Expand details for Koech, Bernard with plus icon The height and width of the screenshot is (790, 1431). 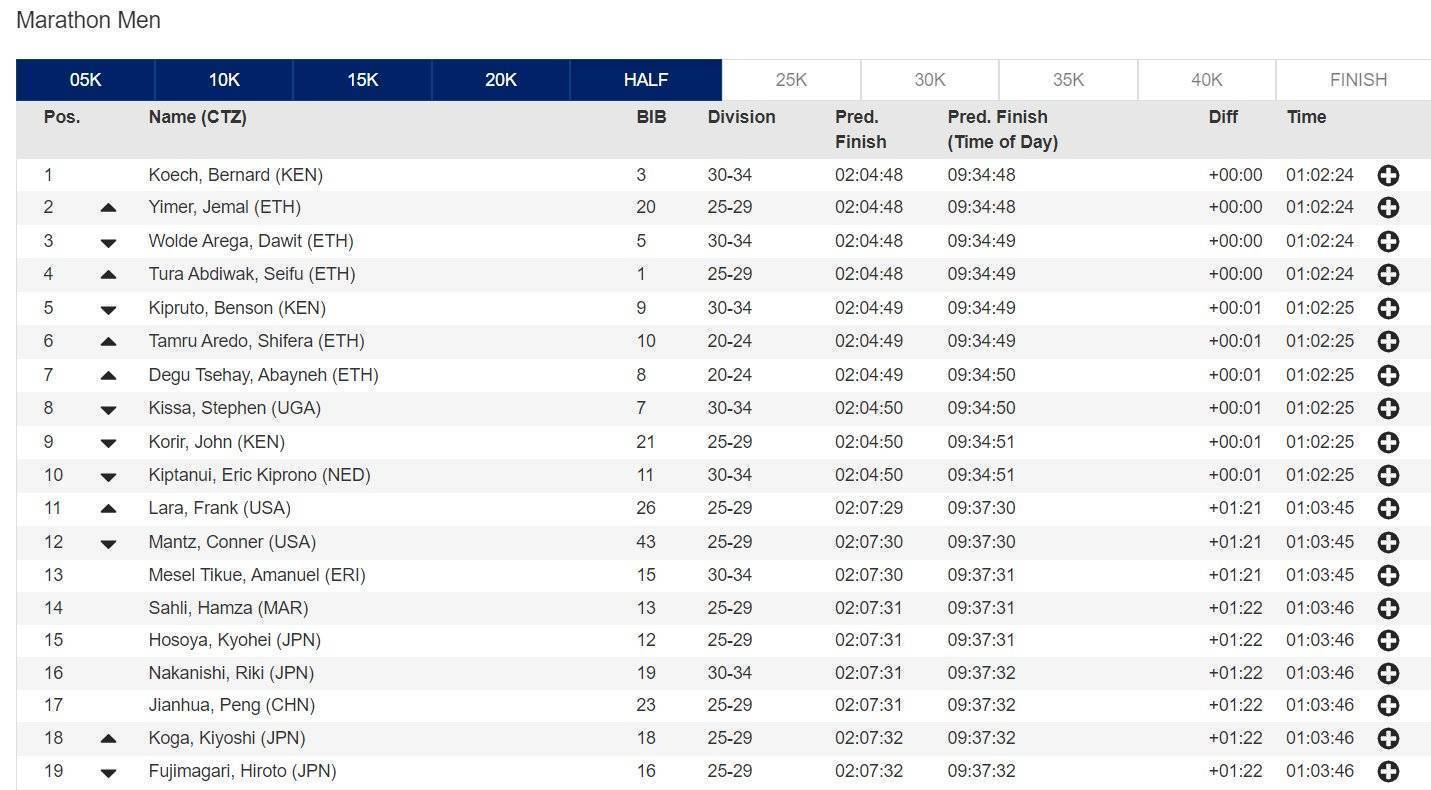(1388, 175)
